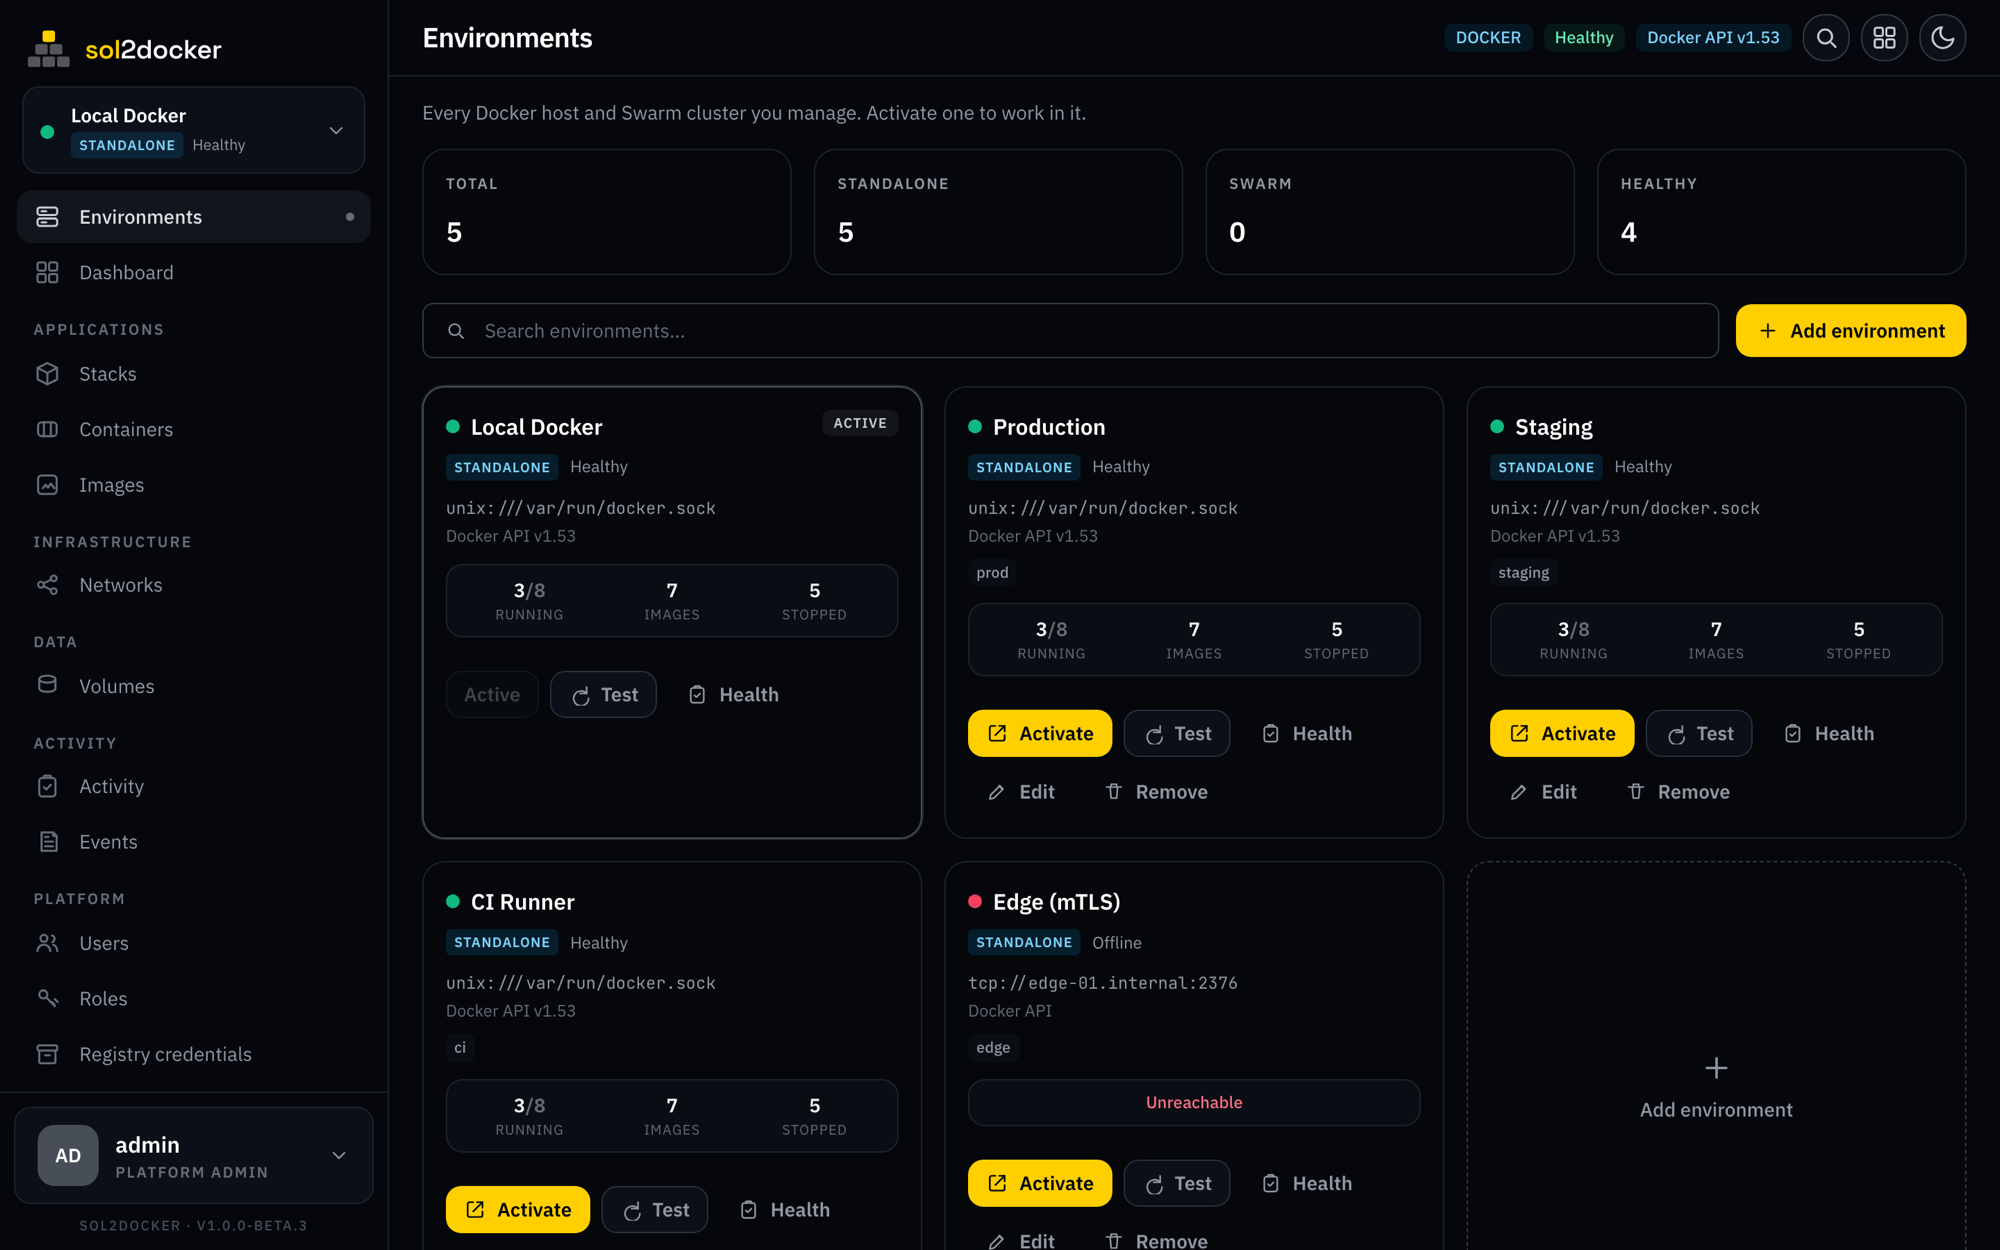The height and width of the screenshot is (1250, 2000).
Task: Click the Add environment yellow button
Action: 1851,331
